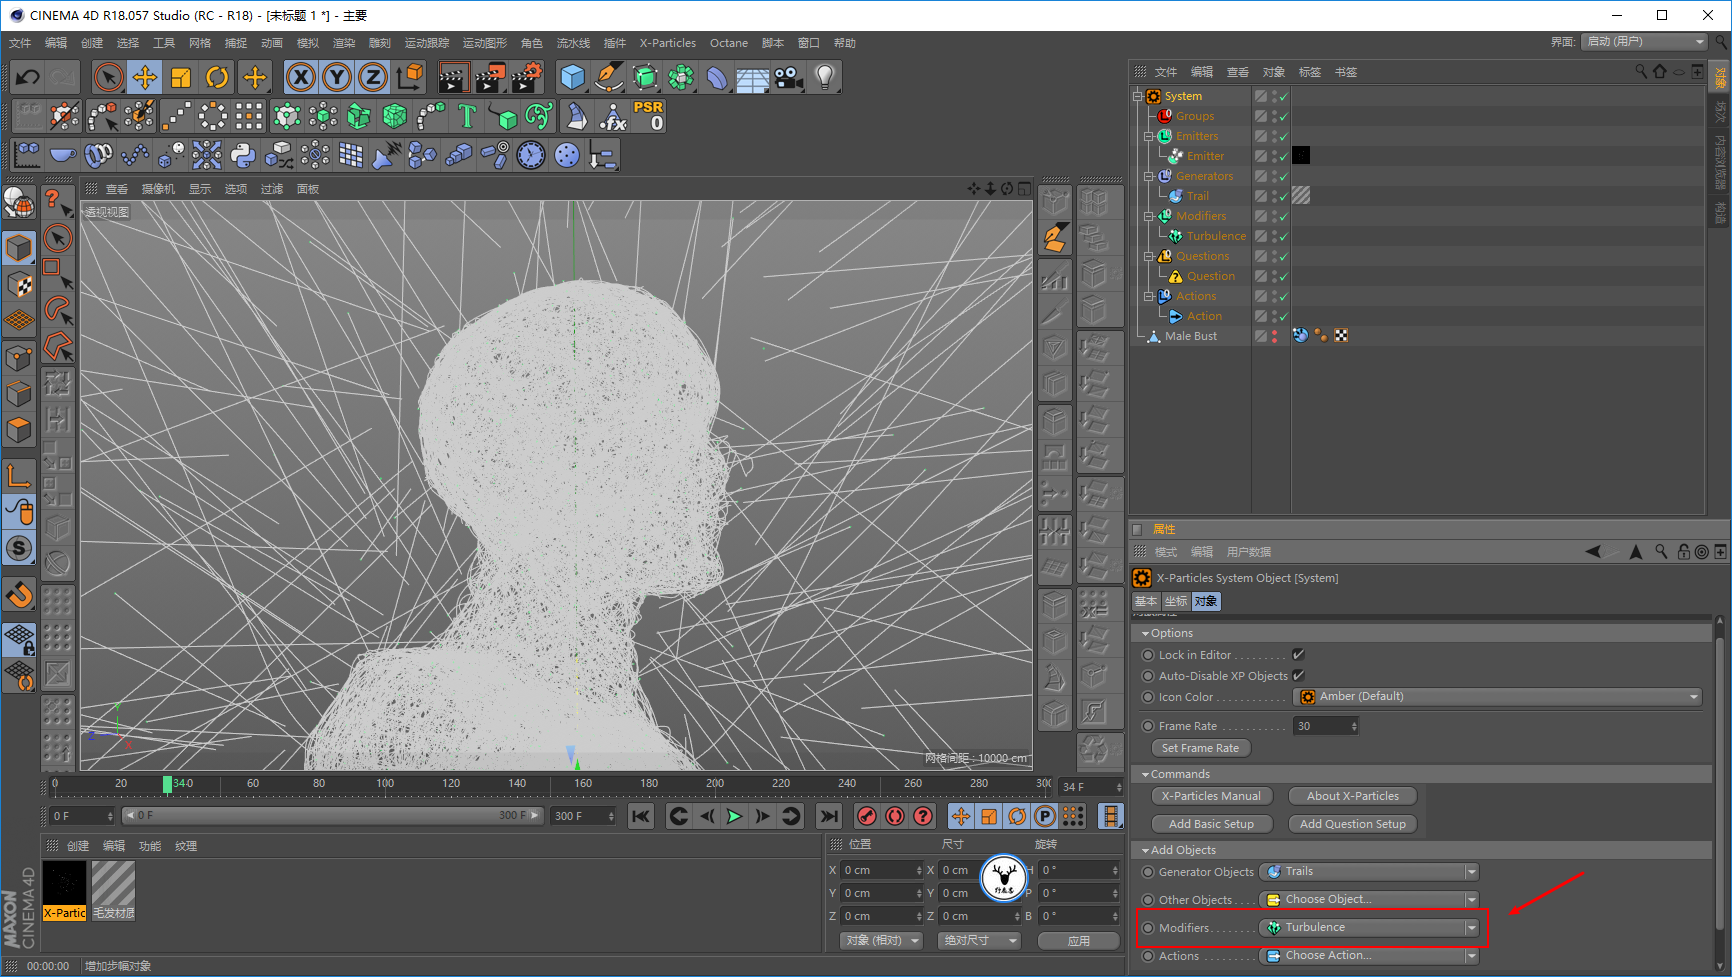
Task: Switch to the 基本 attribute tab
Action: pyautogui.click(x=1146, y=601)
